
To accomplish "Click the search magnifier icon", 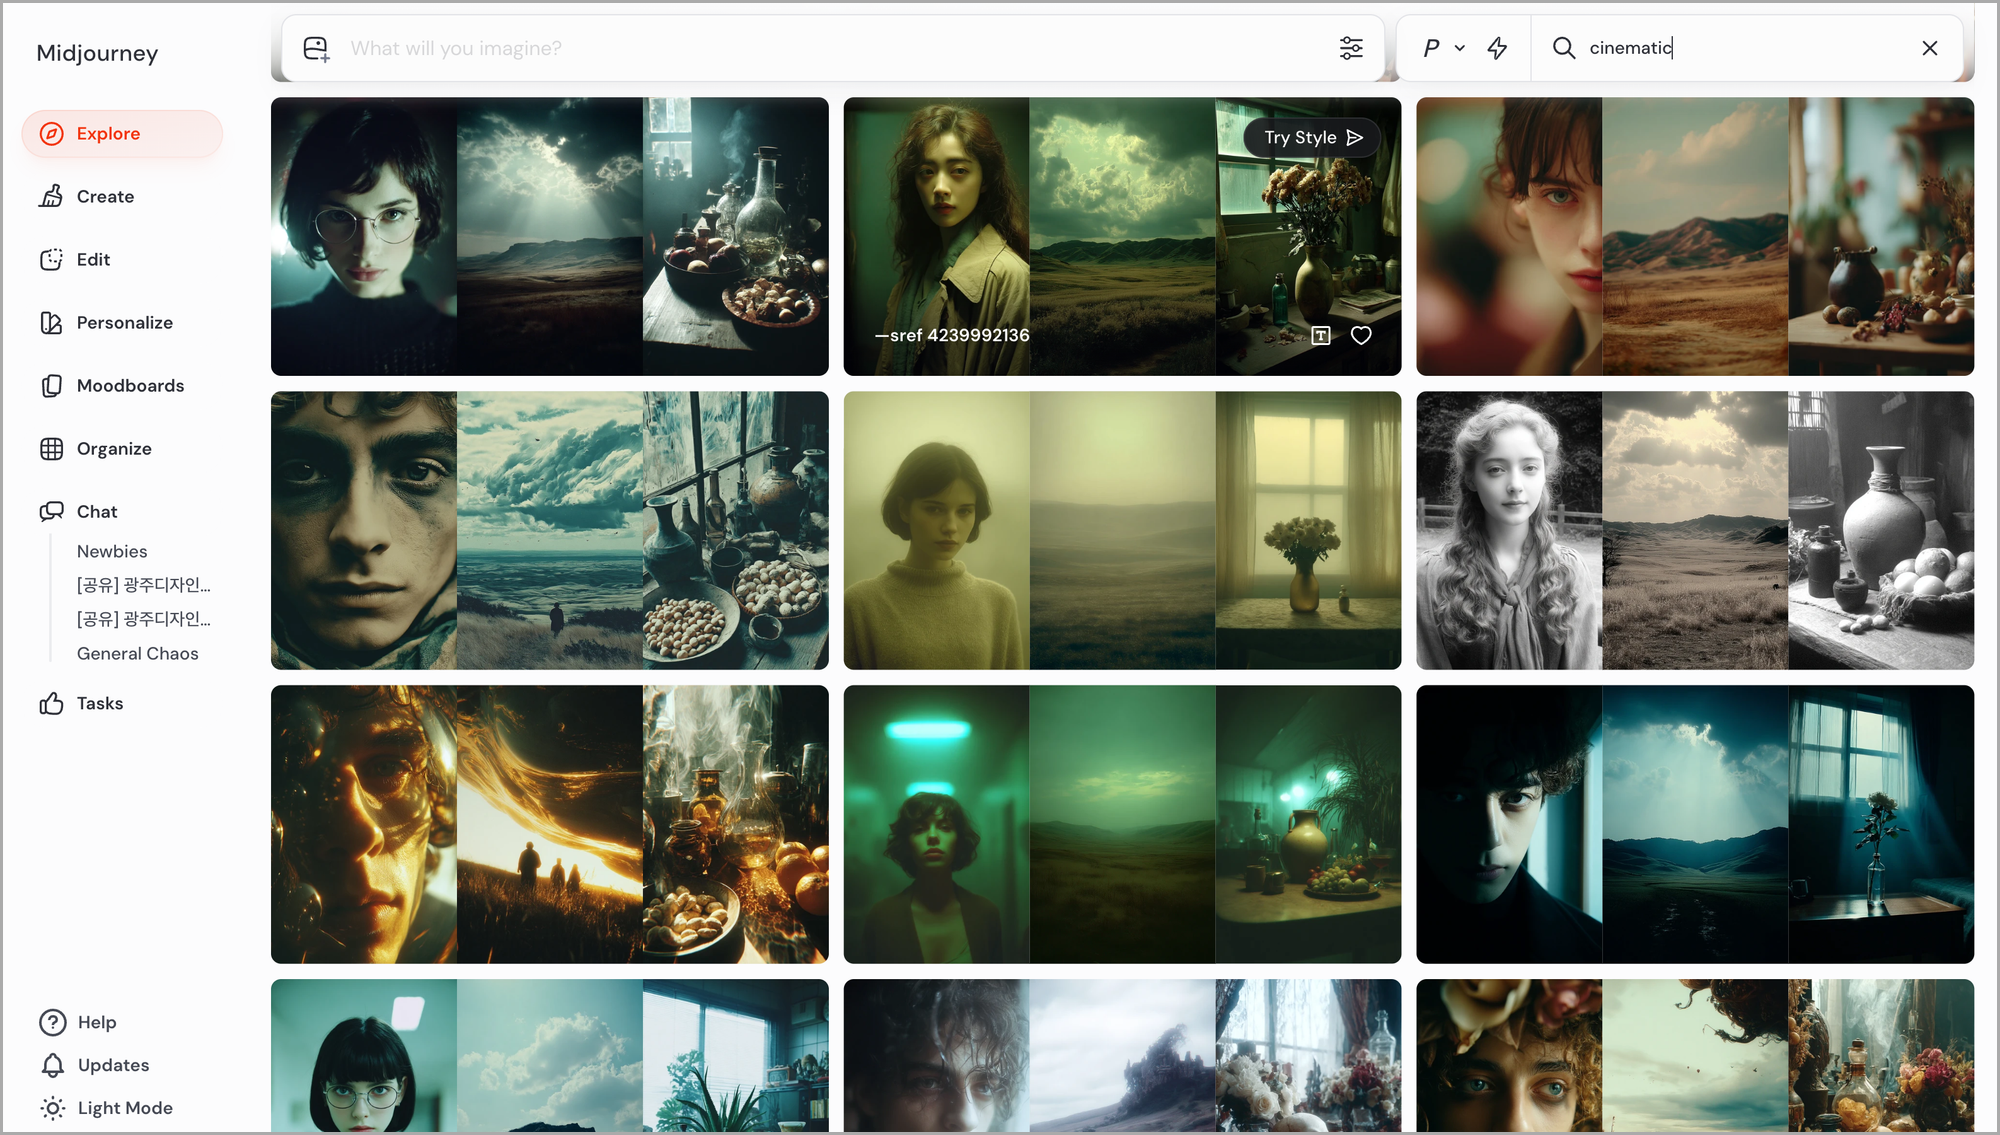I will pyautogui.click(x=1564, y=48).
